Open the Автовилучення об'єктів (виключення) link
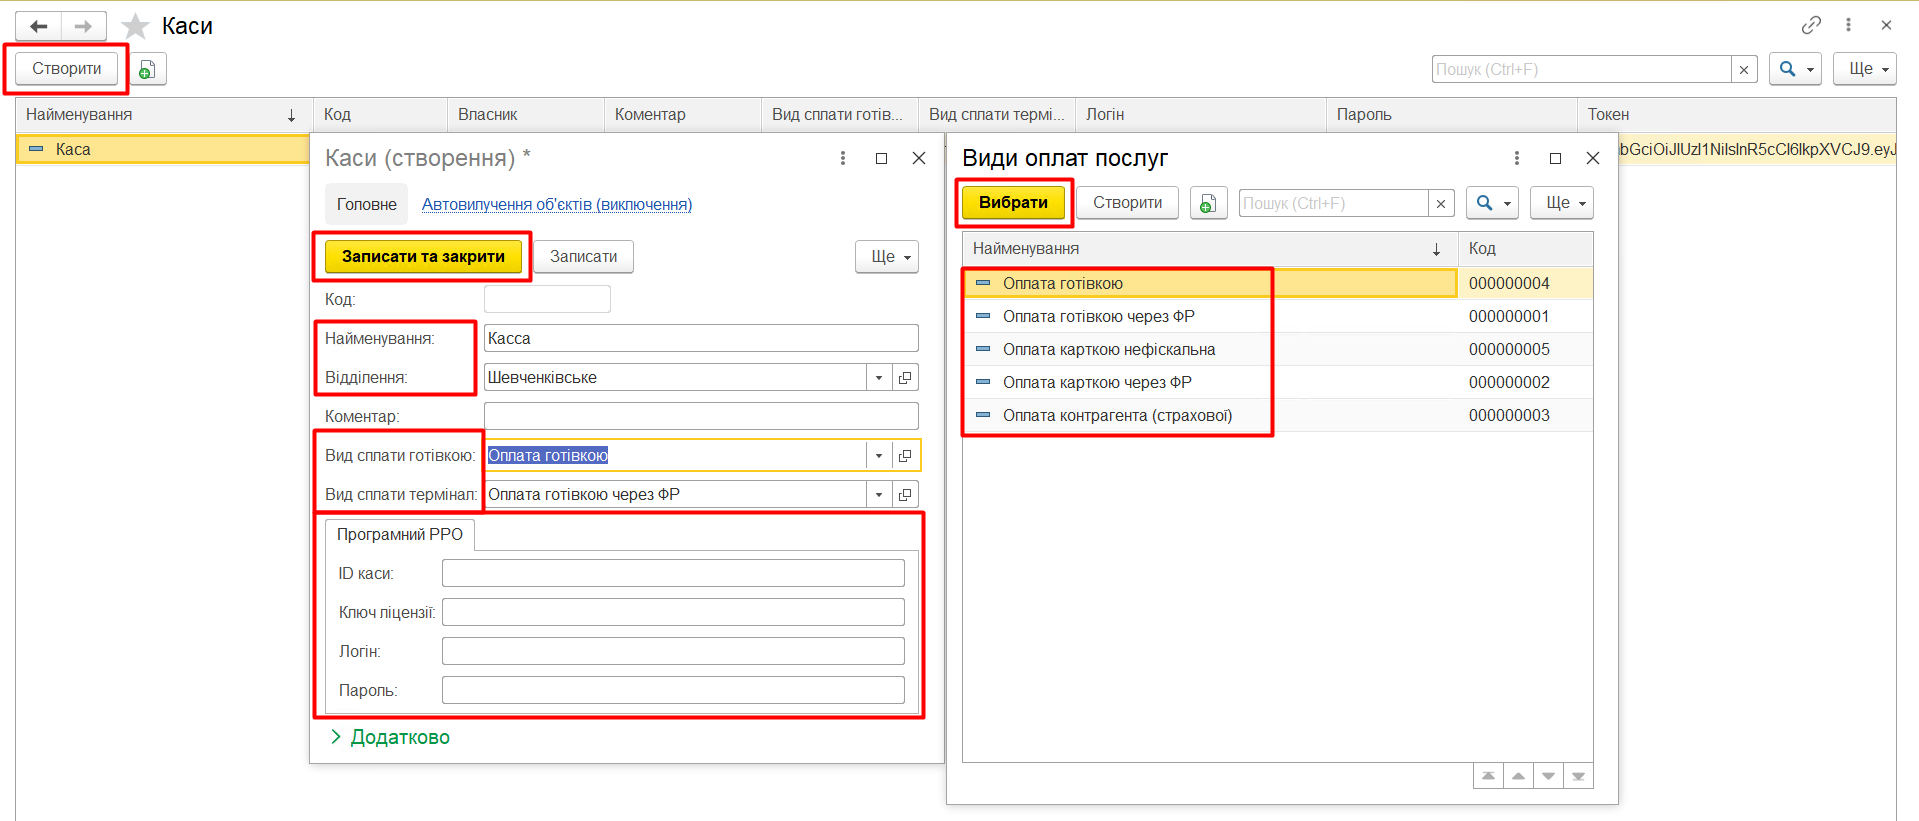This screenshot has width=1919, height=821. coord(556,204)
